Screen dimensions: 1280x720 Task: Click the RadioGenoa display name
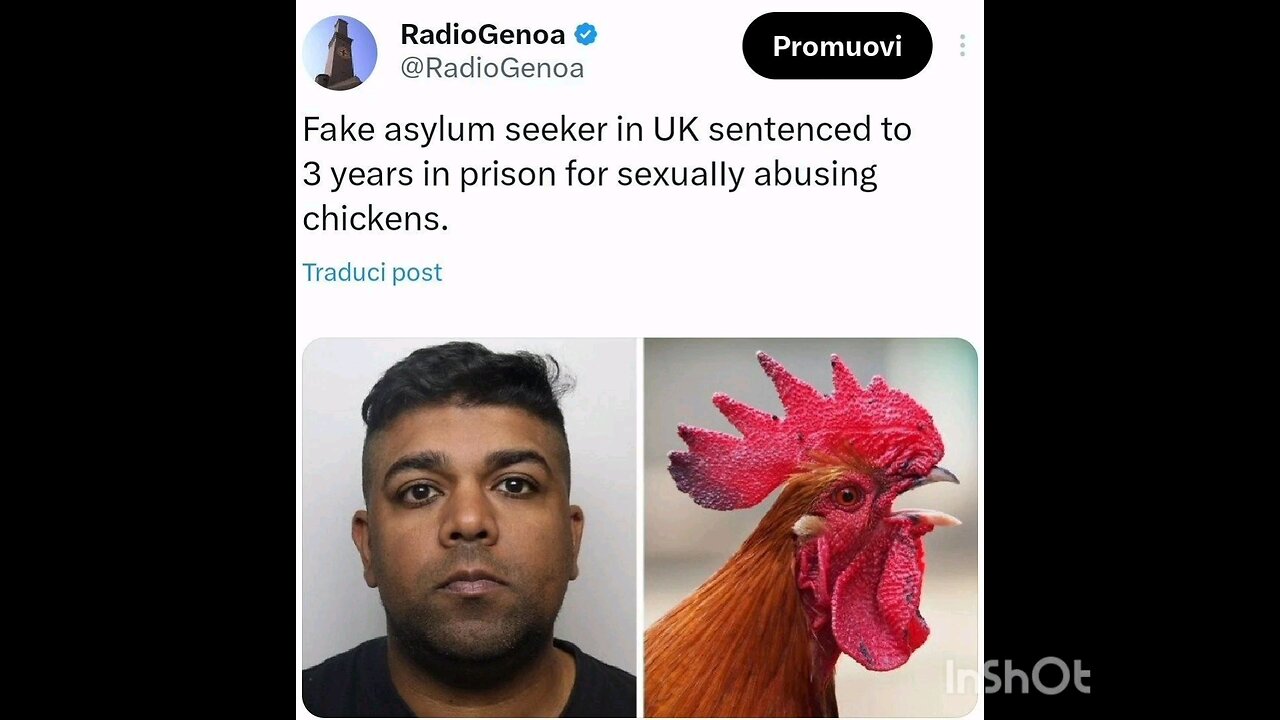tap(483, 35)
